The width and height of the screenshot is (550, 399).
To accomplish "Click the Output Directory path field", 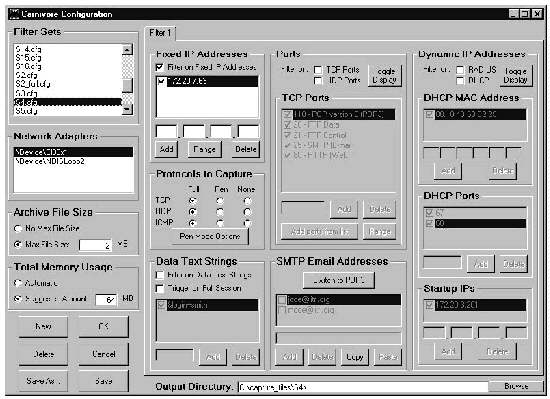I will pyautogui.click(x=363, y=387).
